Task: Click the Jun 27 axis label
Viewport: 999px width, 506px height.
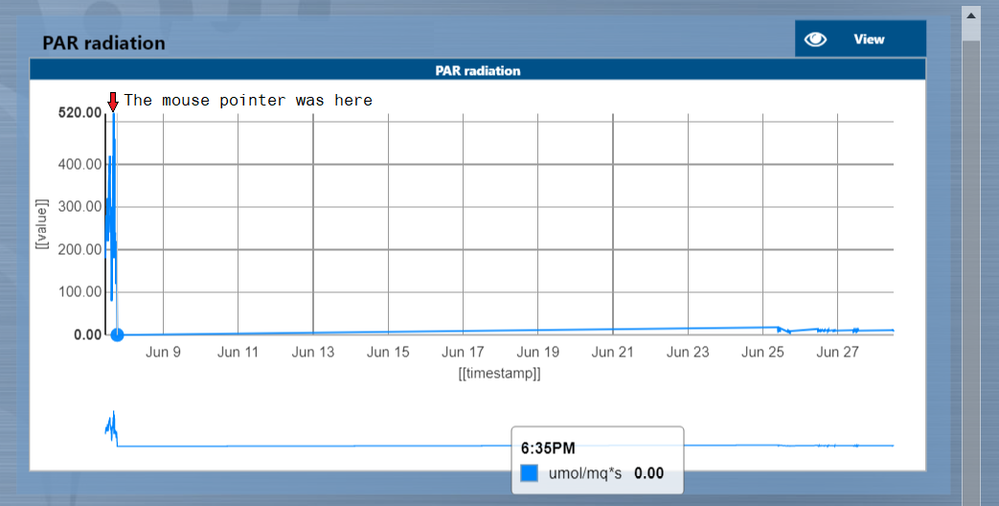Action: click(838, 352)
